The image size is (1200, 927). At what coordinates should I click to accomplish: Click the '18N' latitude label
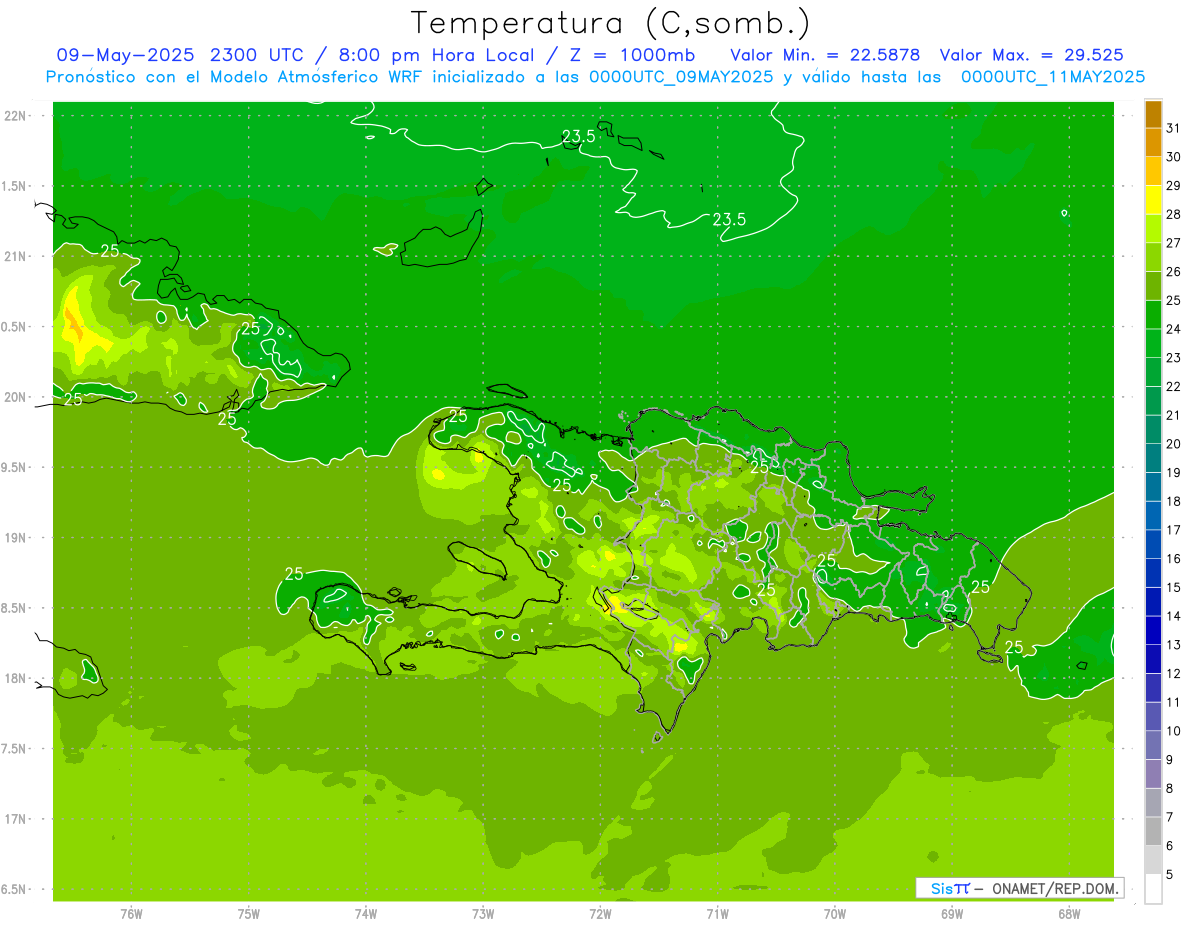(16, 679)
